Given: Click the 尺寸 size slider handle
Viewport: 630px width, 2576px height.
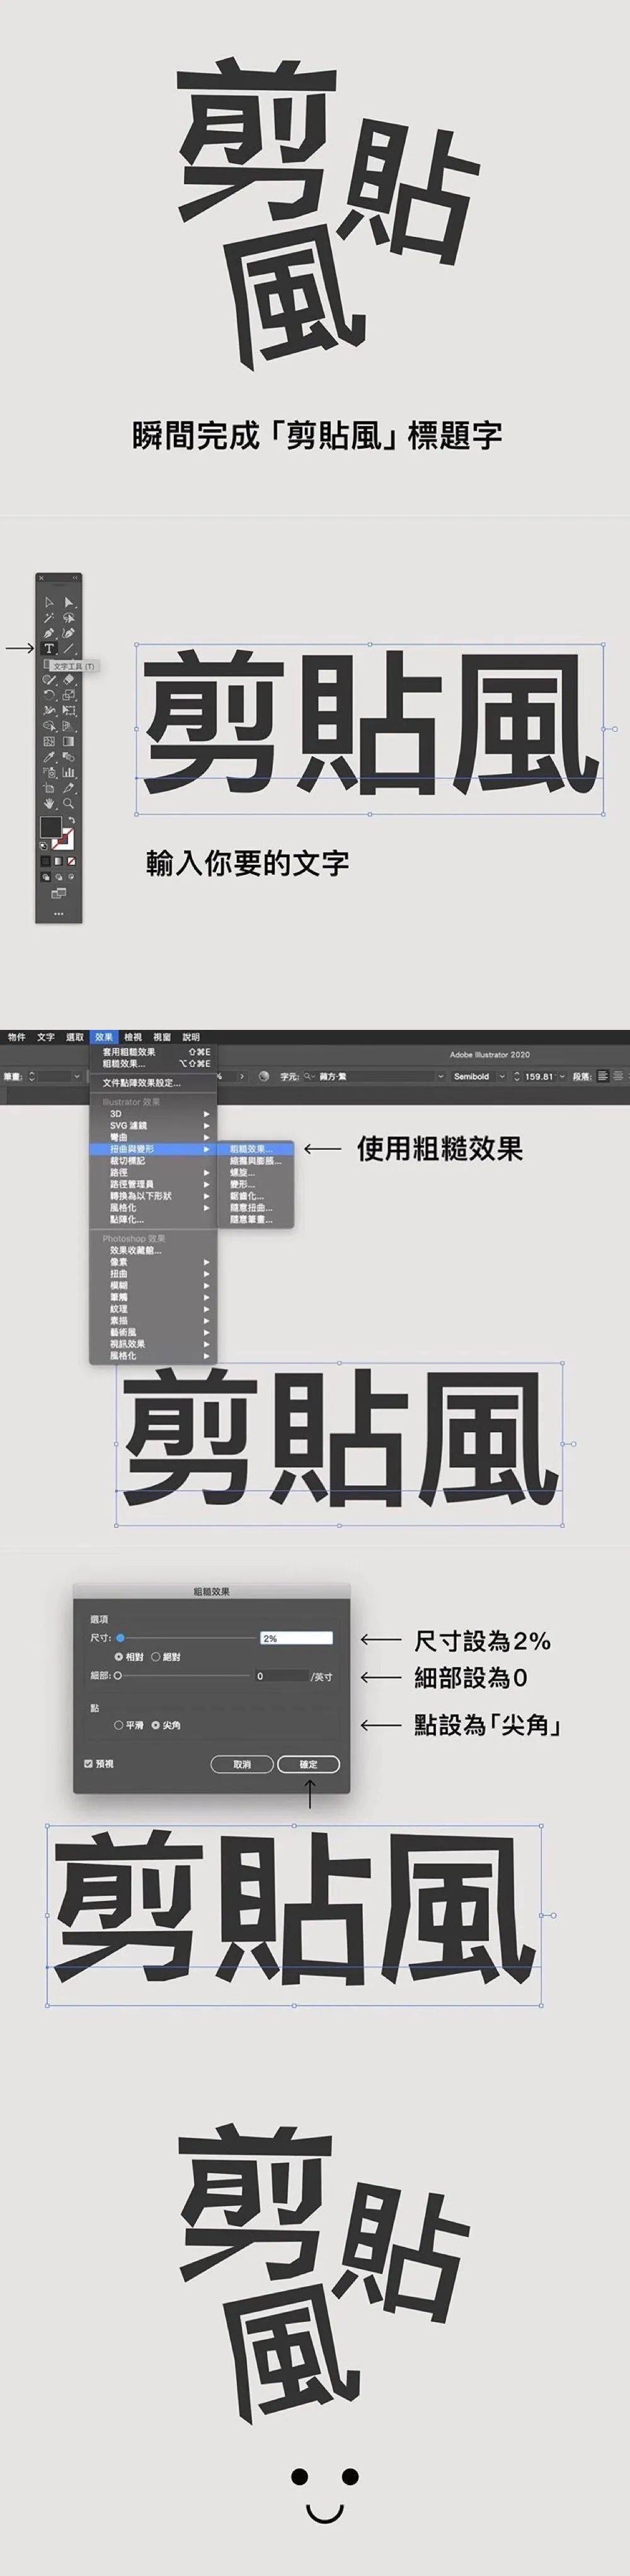Looking at the screenshot, I should 120,1638.
